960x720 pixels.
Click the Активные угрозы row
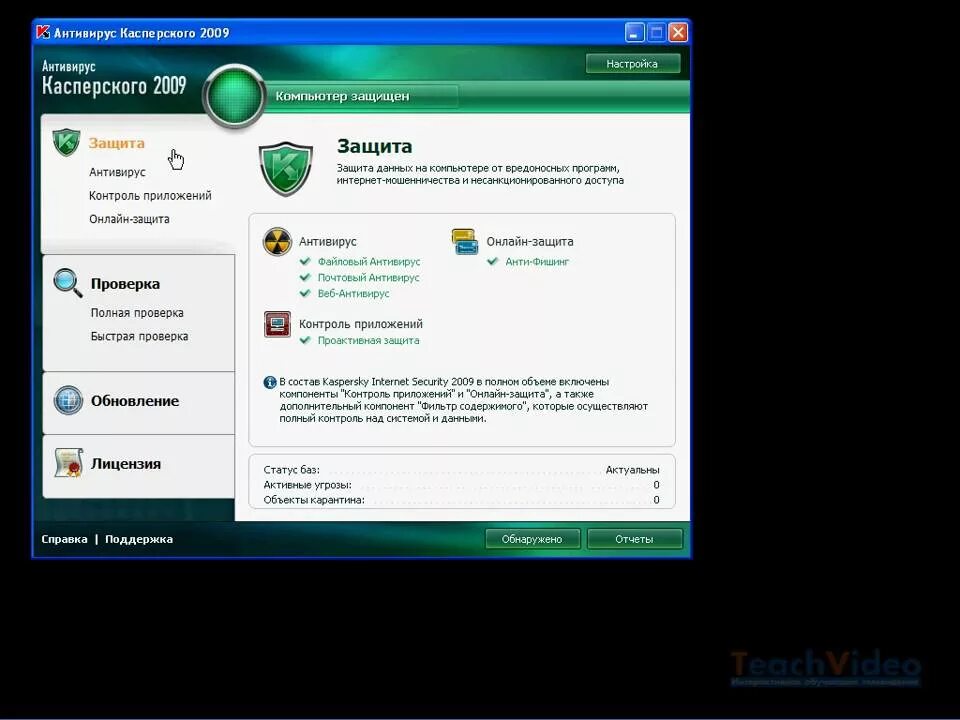tap(461, 485)
